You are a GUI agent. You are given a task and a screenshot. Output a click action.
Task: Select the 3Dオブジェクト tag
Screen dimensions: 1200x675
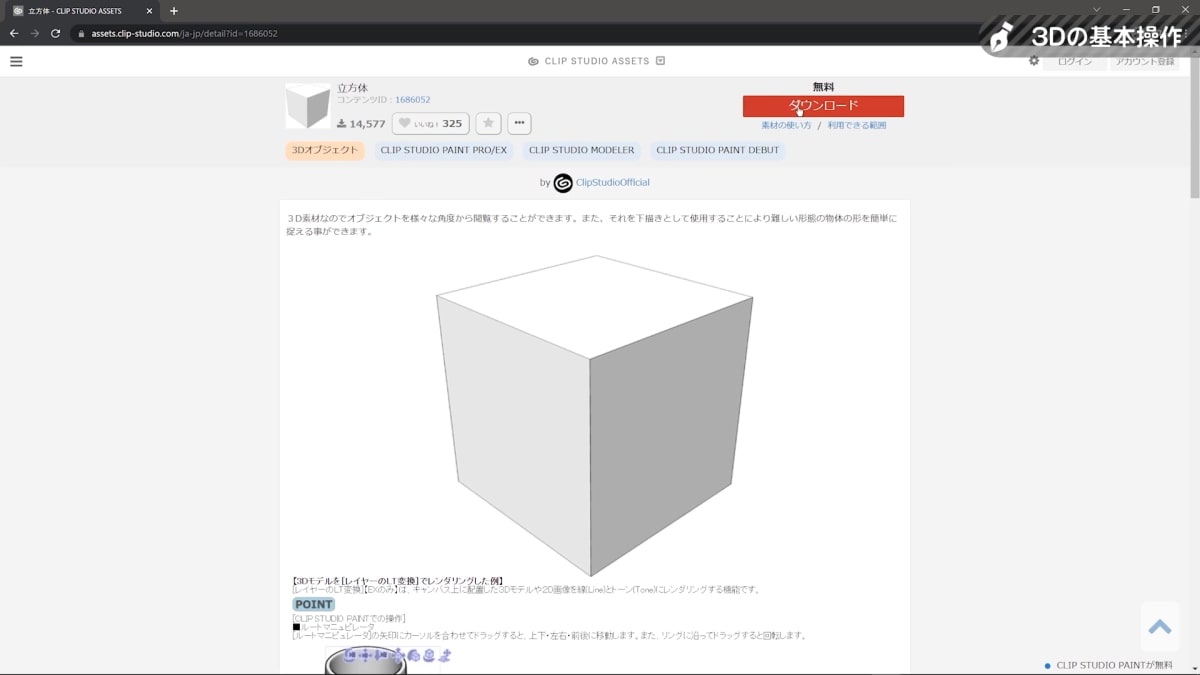[x=325, y=151]
